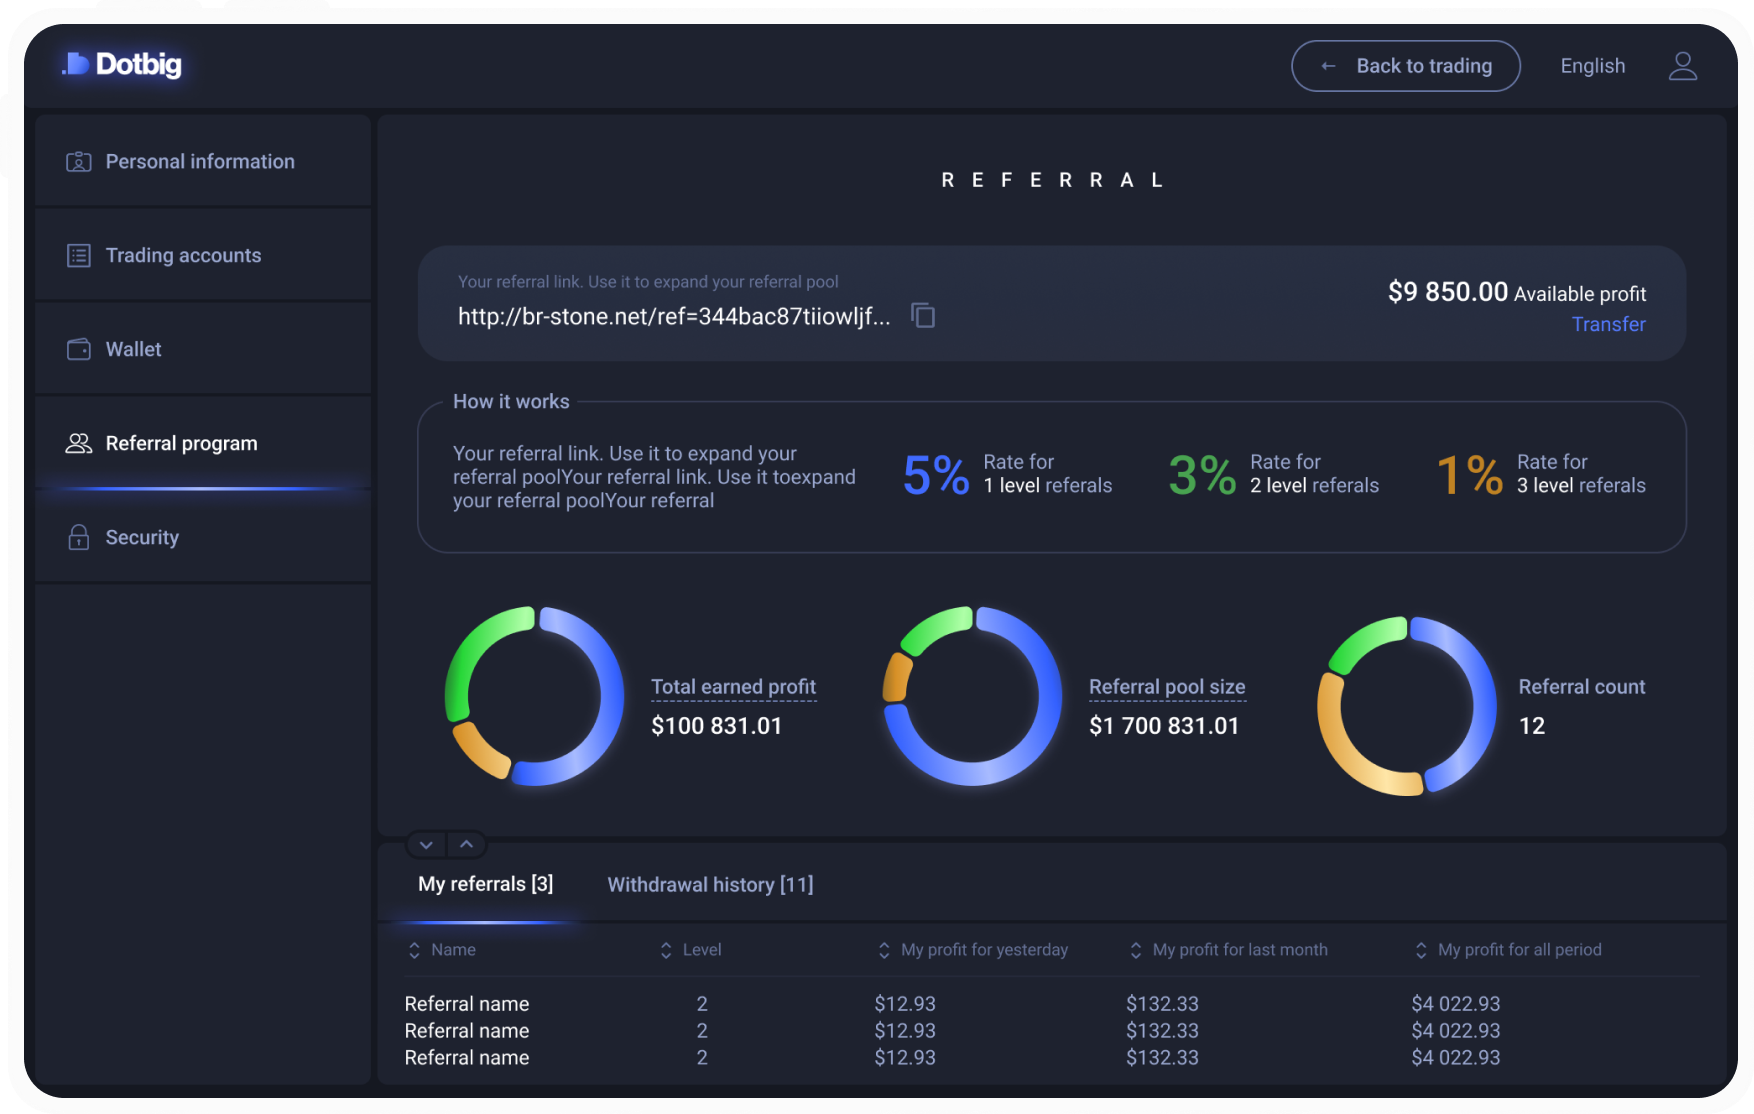
Task: Select the My referrals tab
Action: 485,884
